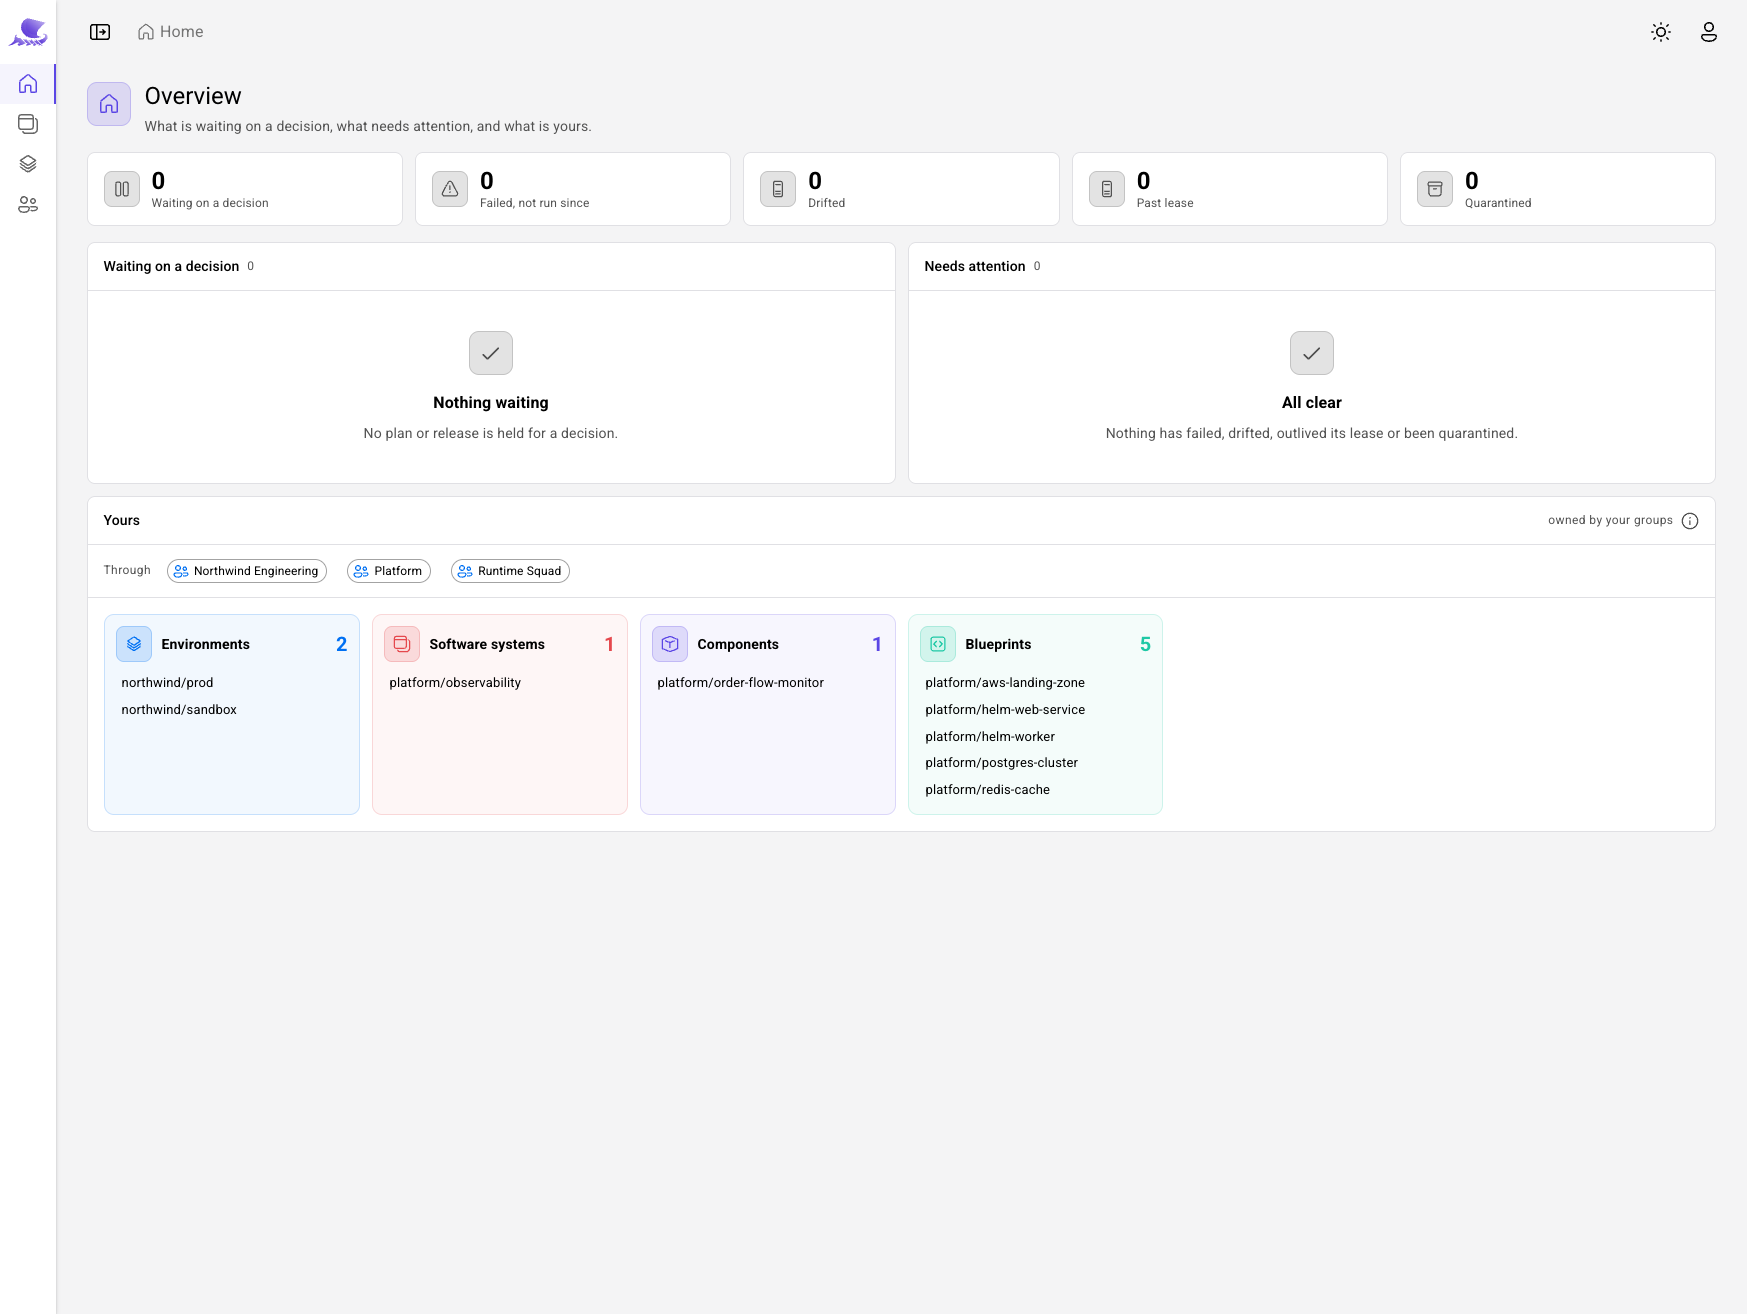Viewport: 1747px width, 1314px height.
Task: Open platform/redis-cache blueprint
Action: [987, 790]
